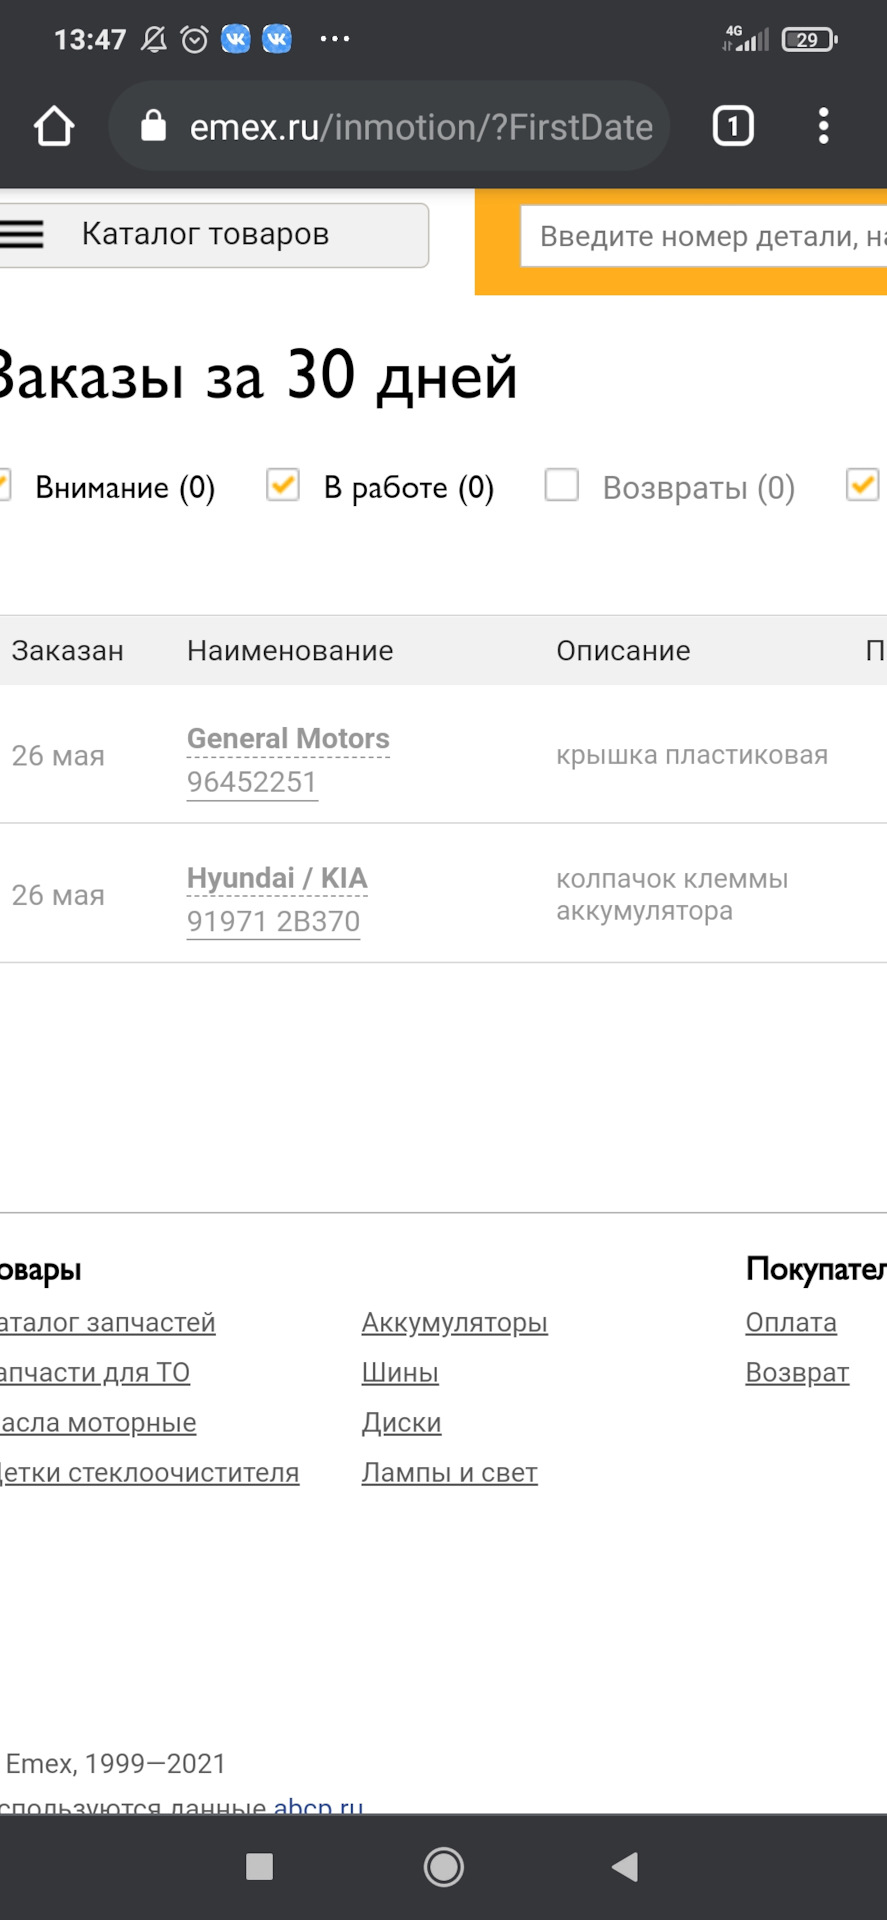Image resolution: width=887 pixels, height=1920 pixels.
Task: Open the three-dot browser menu
Action: (823, 127)
